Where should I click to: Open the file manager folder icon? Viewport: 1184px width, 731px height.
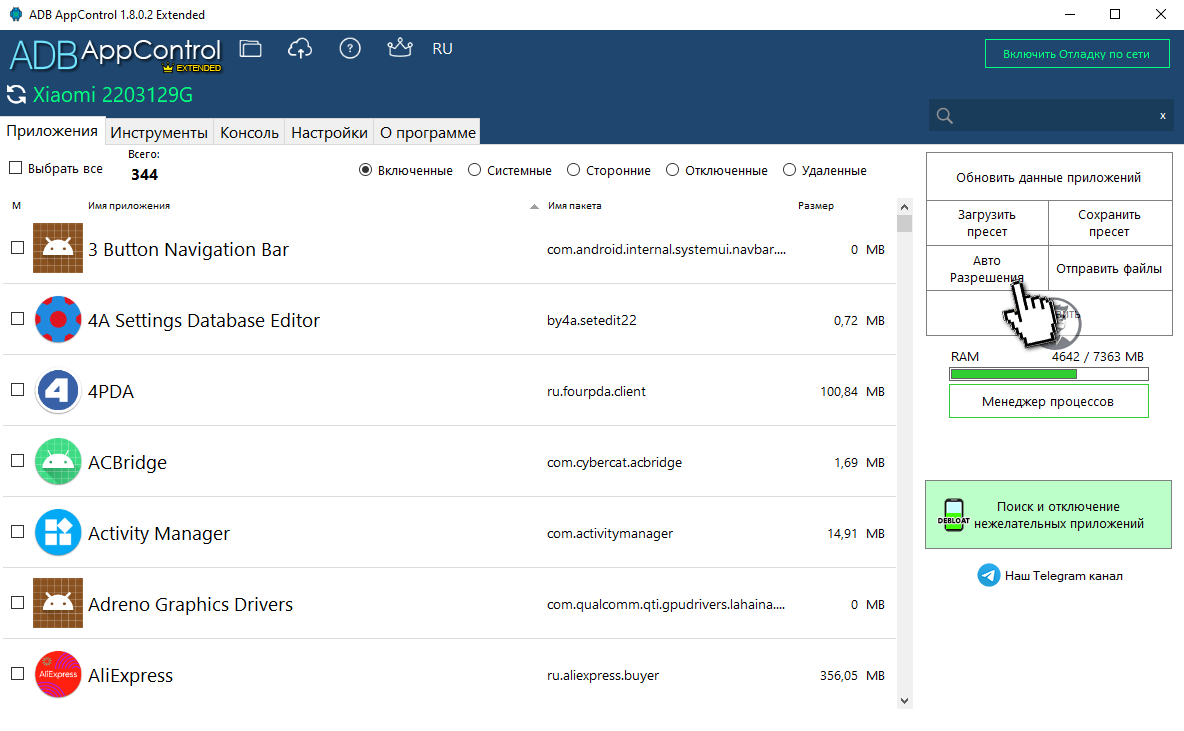click(x=251, y=49)
